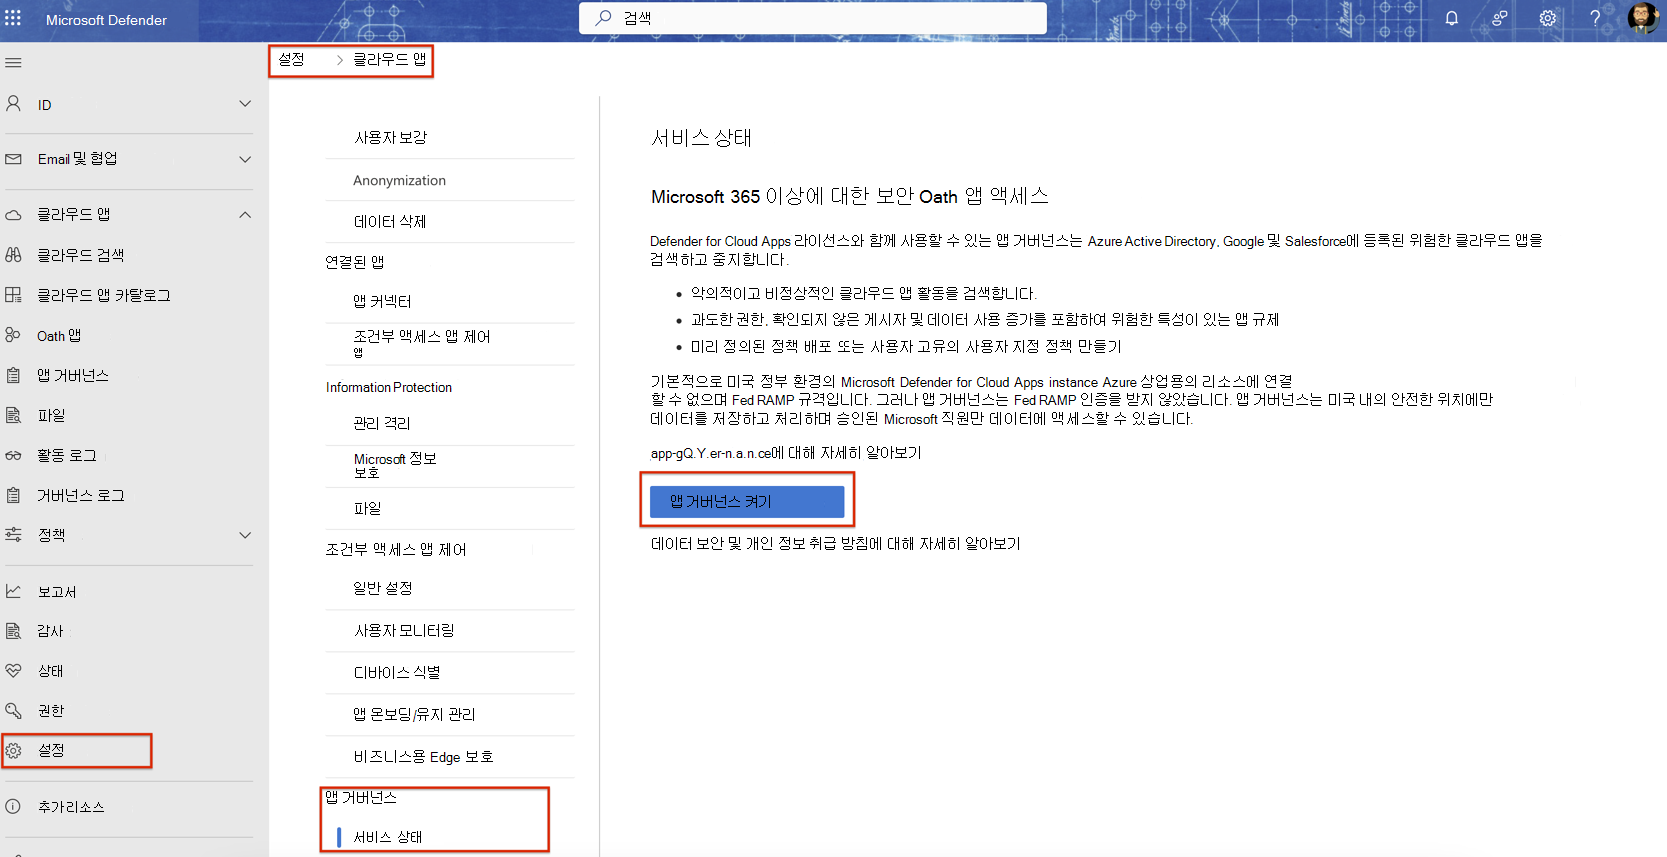Select 앱 커넥터 settings item
The width and height of the screenshot is (1667, 857).
coord(382,301)
